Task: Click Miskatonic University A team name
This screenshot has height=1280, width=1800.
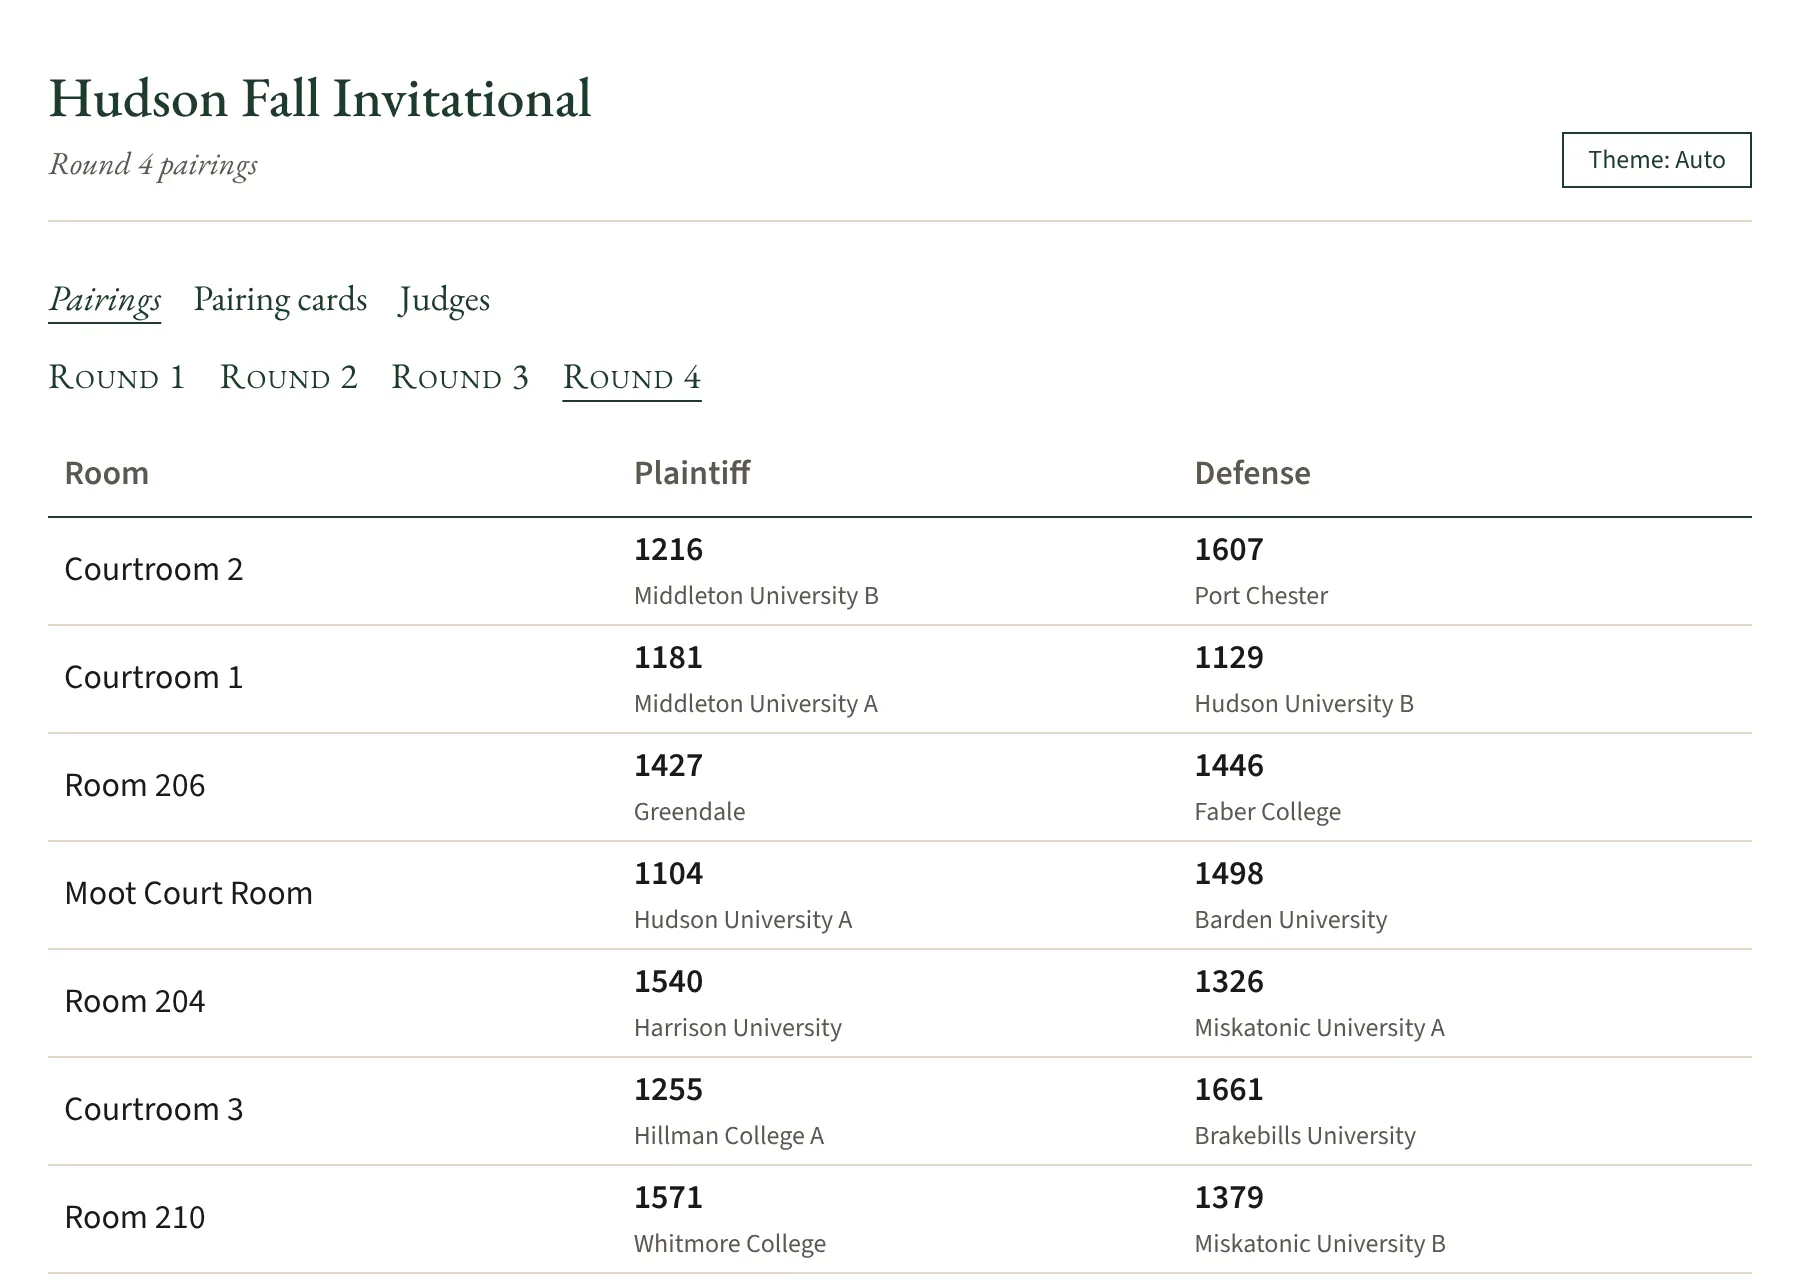Action: (1320, 1028)
